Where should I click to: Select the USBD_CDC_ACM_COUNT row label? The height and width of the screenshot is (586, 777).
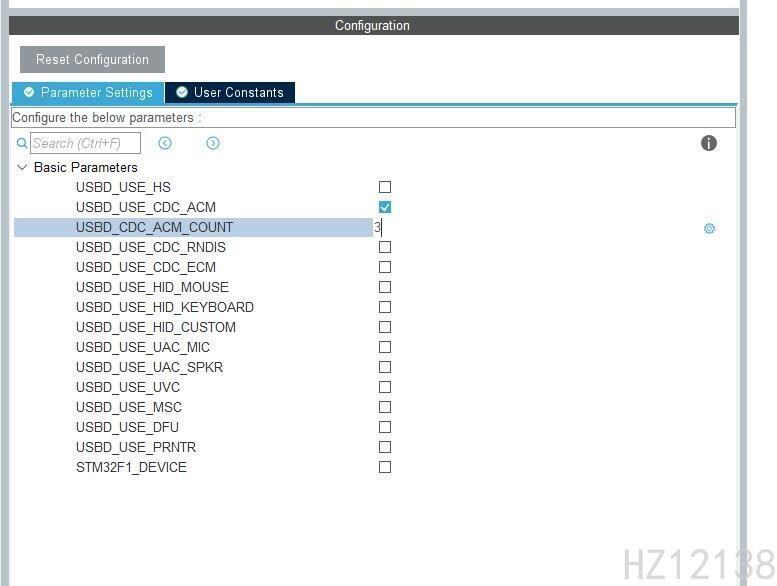(x=154, y=227)
